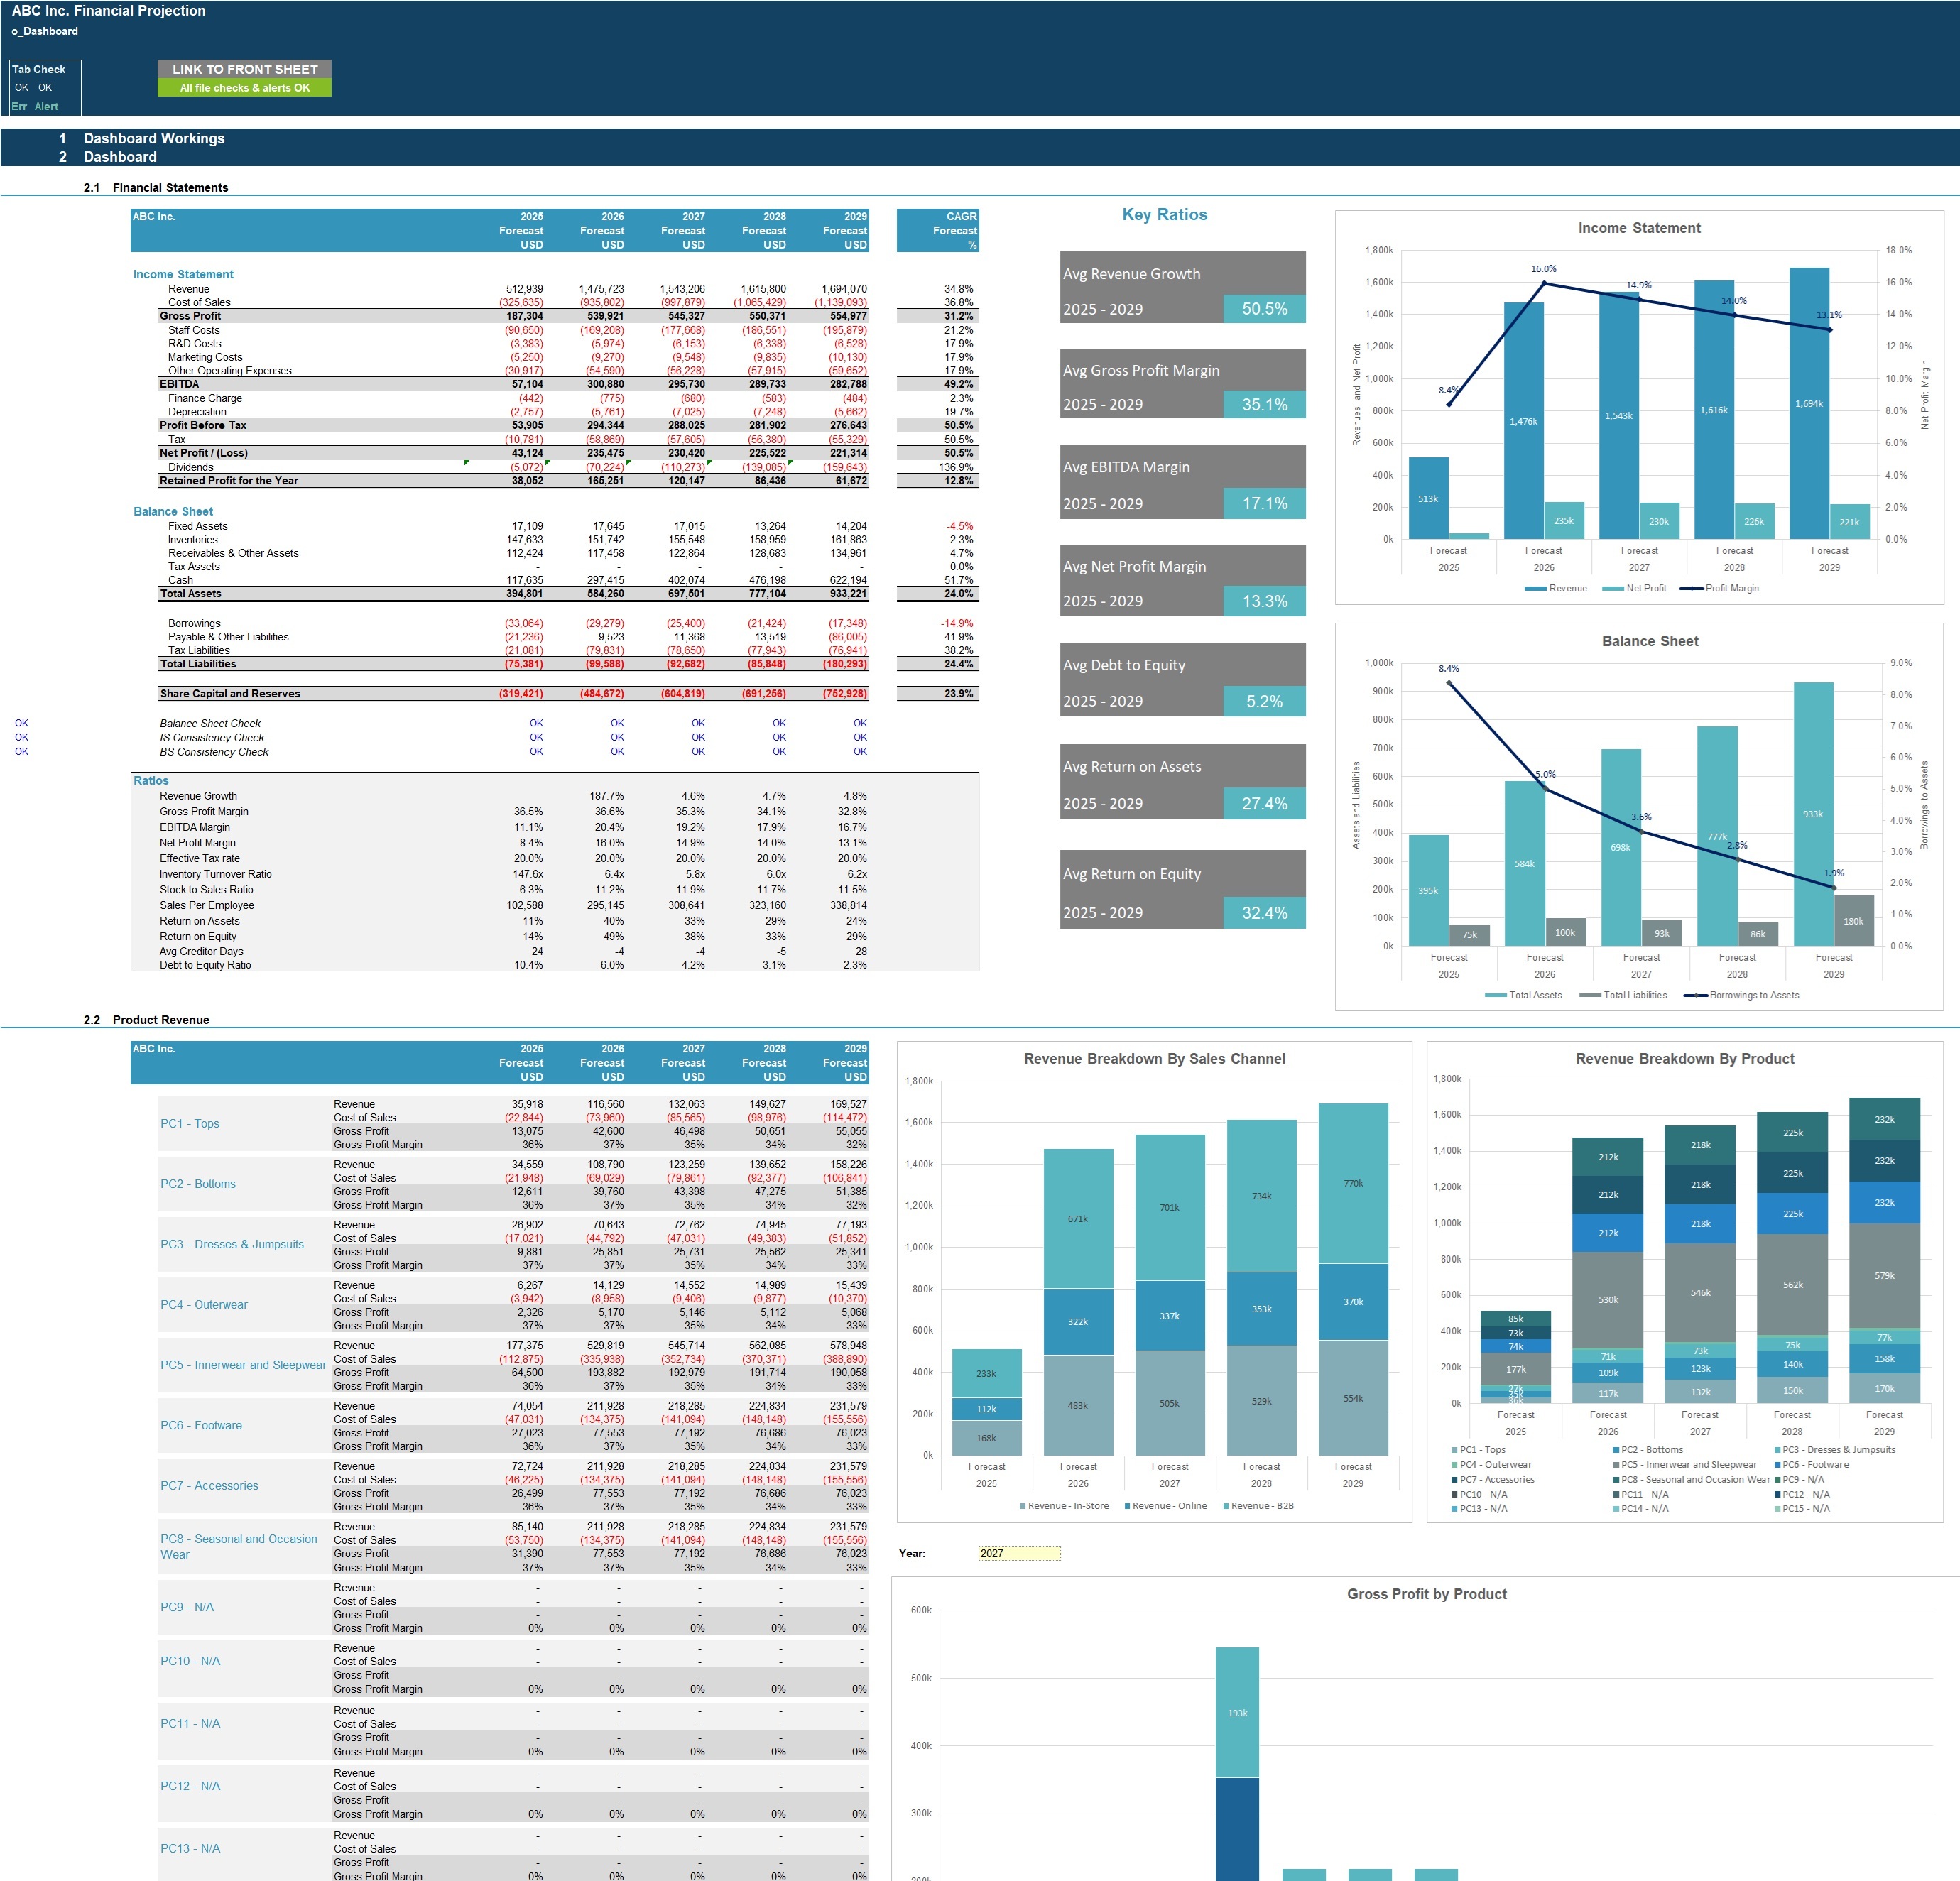Select Share Capital and Reserves row label
This screenshot has height=1881, width=1960.
(x=230, y=694)
